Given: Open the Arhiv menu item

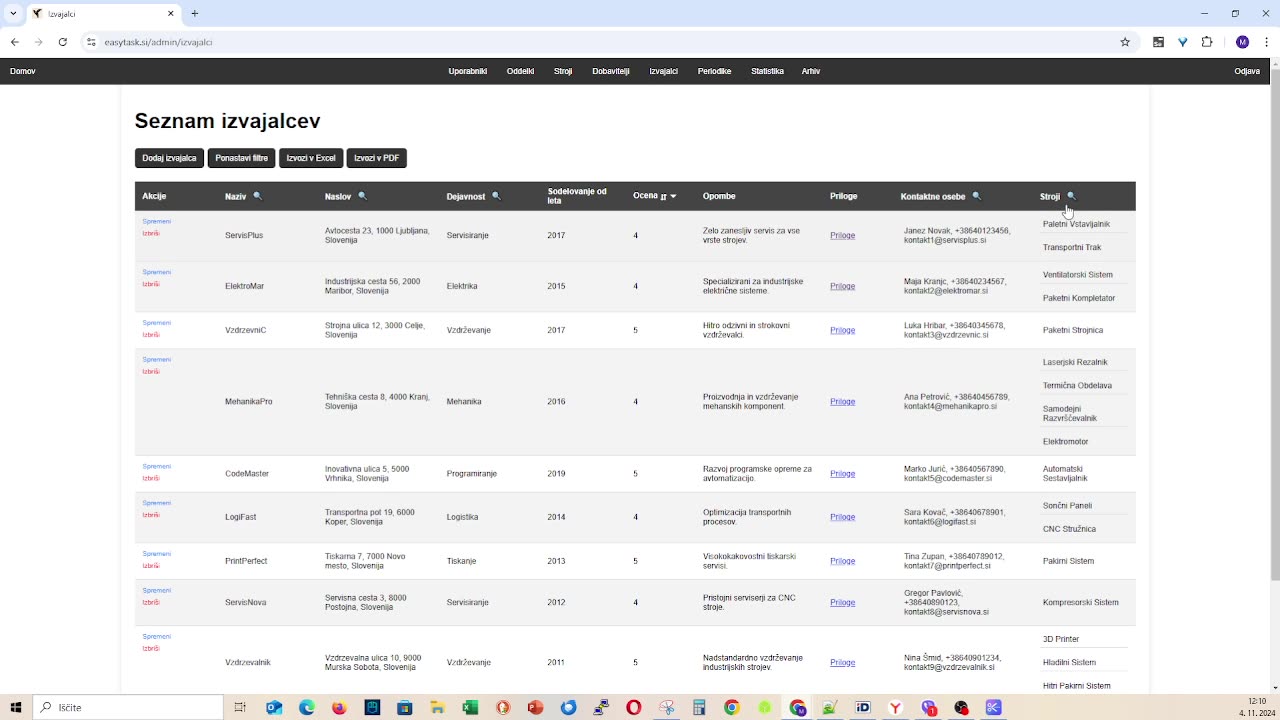Looking at the screenshot, I should pyautogui.click(x=811, y=71).
